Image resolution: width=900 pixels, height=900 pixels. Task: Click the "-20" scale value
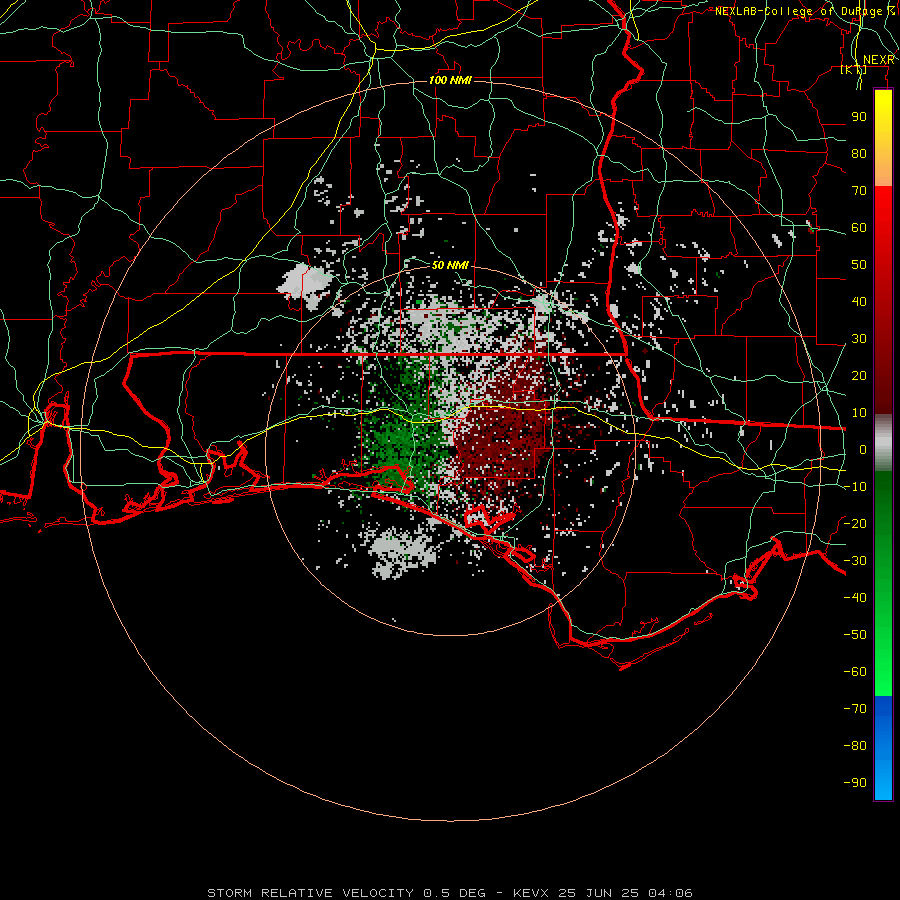coord(855,523)
